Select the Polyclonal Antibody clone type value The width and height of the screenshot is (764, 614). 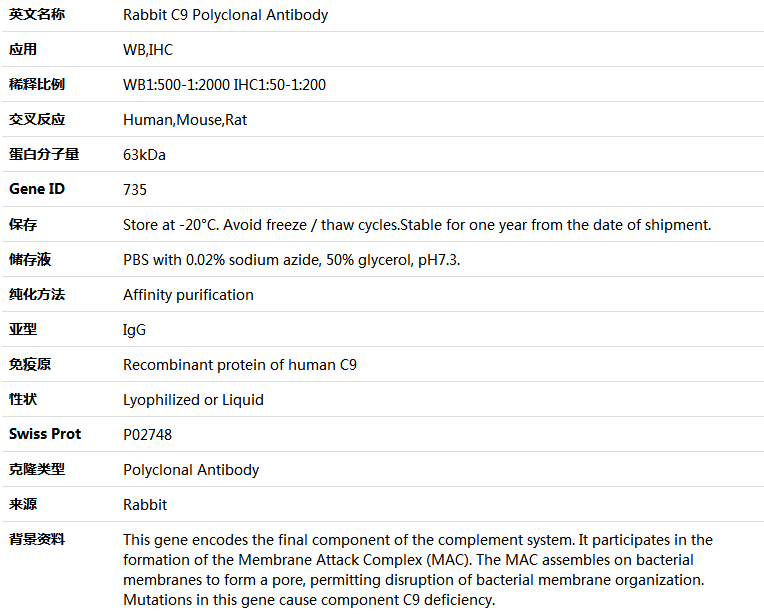[191, 470]
